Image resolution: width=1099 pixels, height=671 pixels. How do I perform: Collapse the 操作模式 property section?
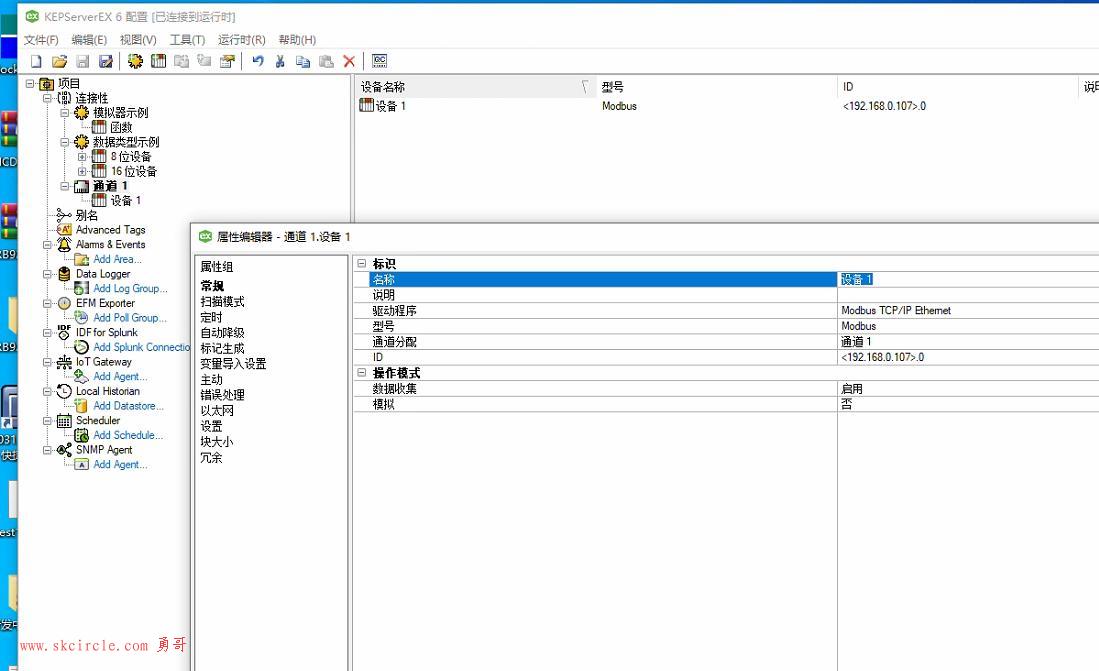pyautogui.click(x=362, y=373)
